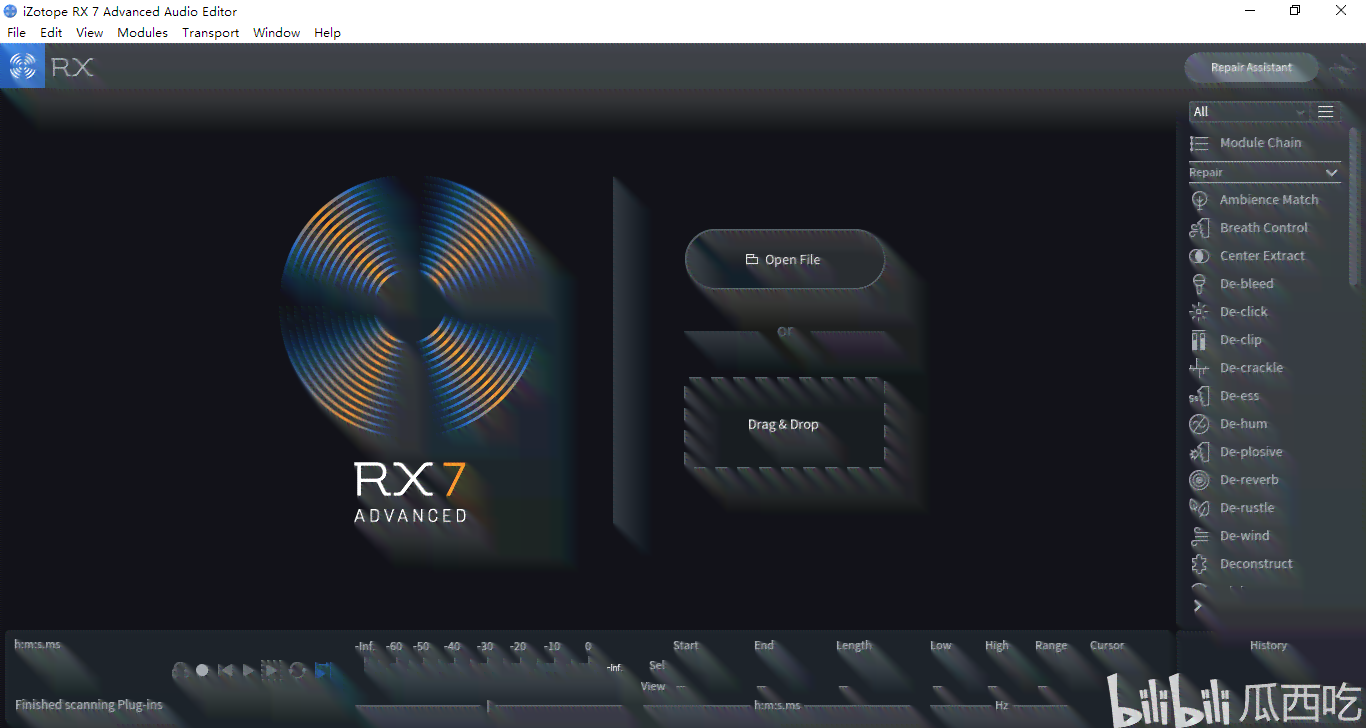Click the icon beside Repair Assistant
The height and width of the screenshot is (728, 1366).
point(1342,68)
